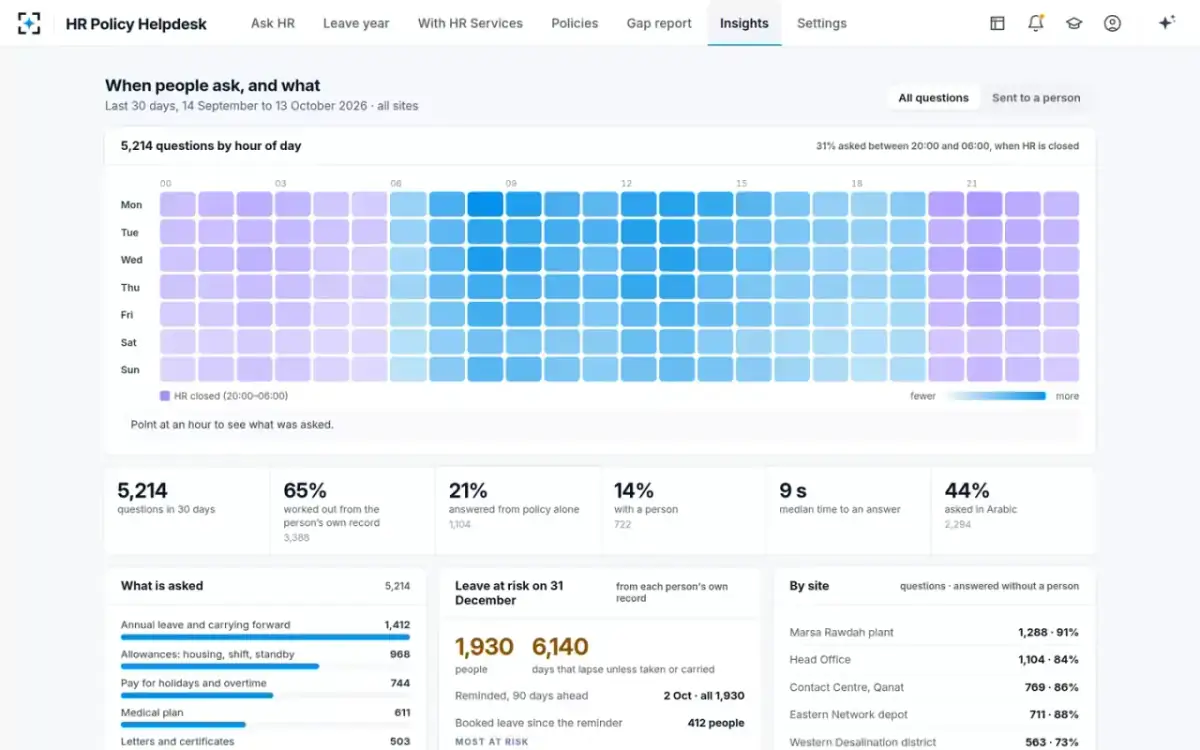Open the With HR Services tab
This screenshot has height=750, width=1200.
point(470,23)
